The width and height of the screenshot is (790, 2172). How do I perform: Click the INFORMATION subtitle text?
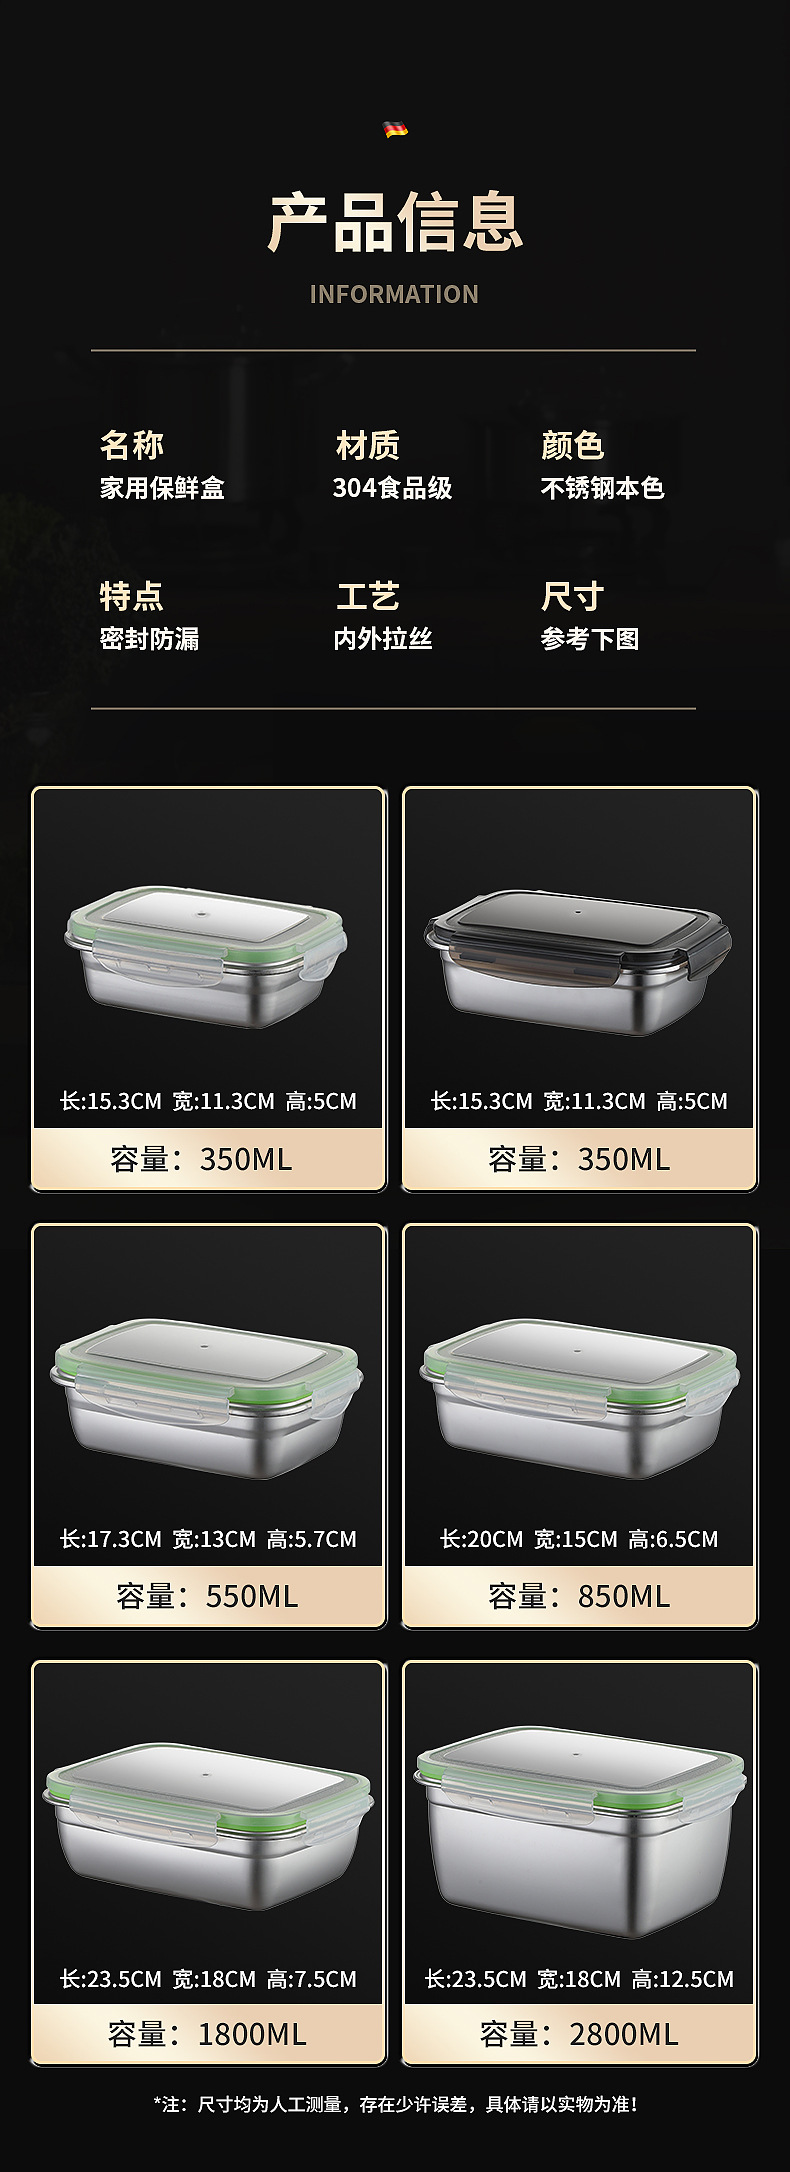394,294
